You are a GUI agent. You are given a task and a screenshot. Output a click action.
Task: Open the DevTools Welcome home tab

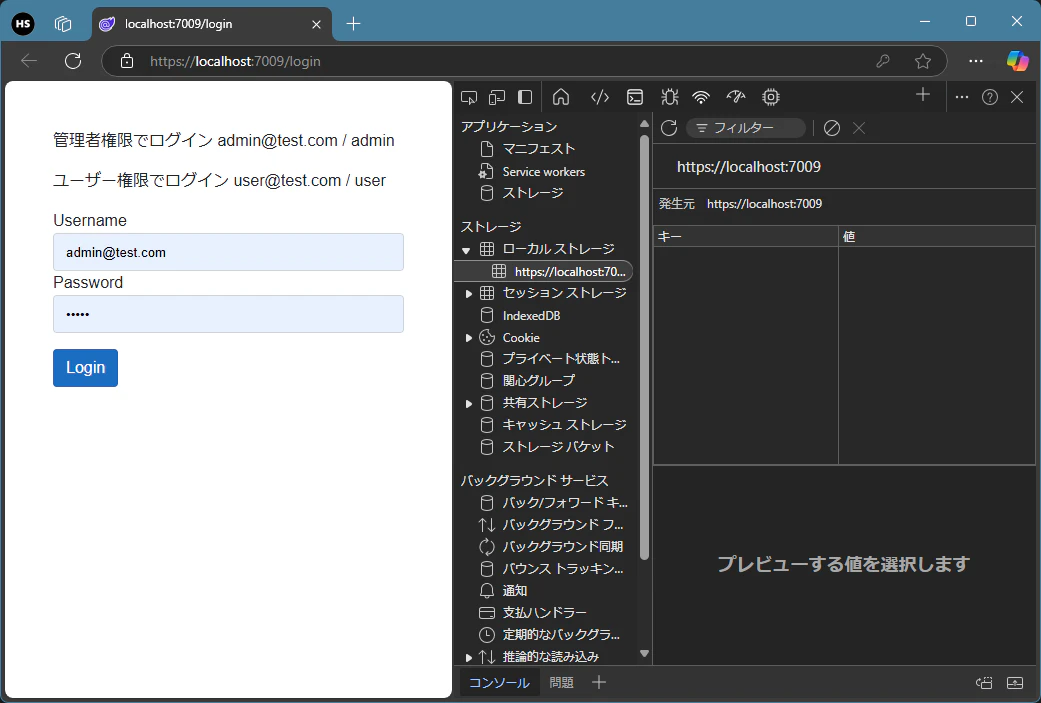[561, 98]
